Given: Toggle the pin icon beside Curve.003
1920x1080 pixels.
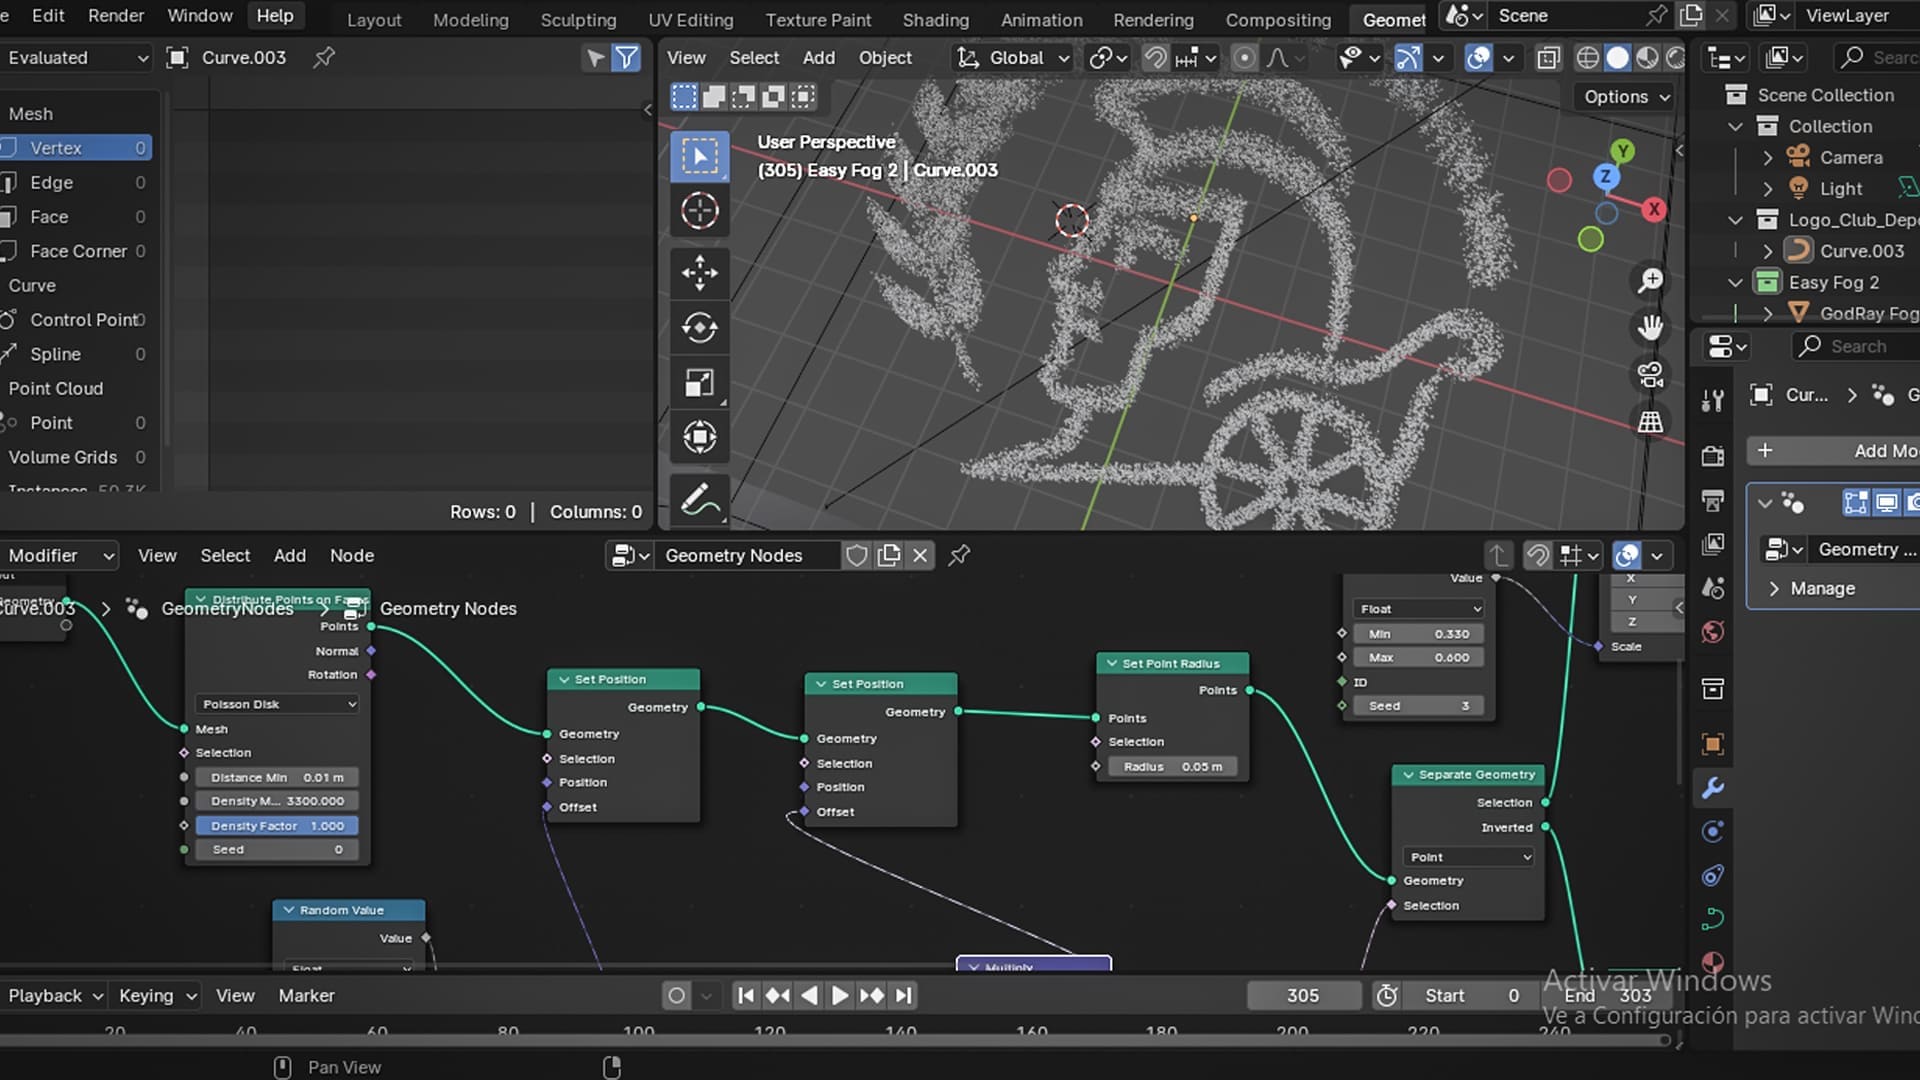Looking at the screenshot, I should [324, 58].
